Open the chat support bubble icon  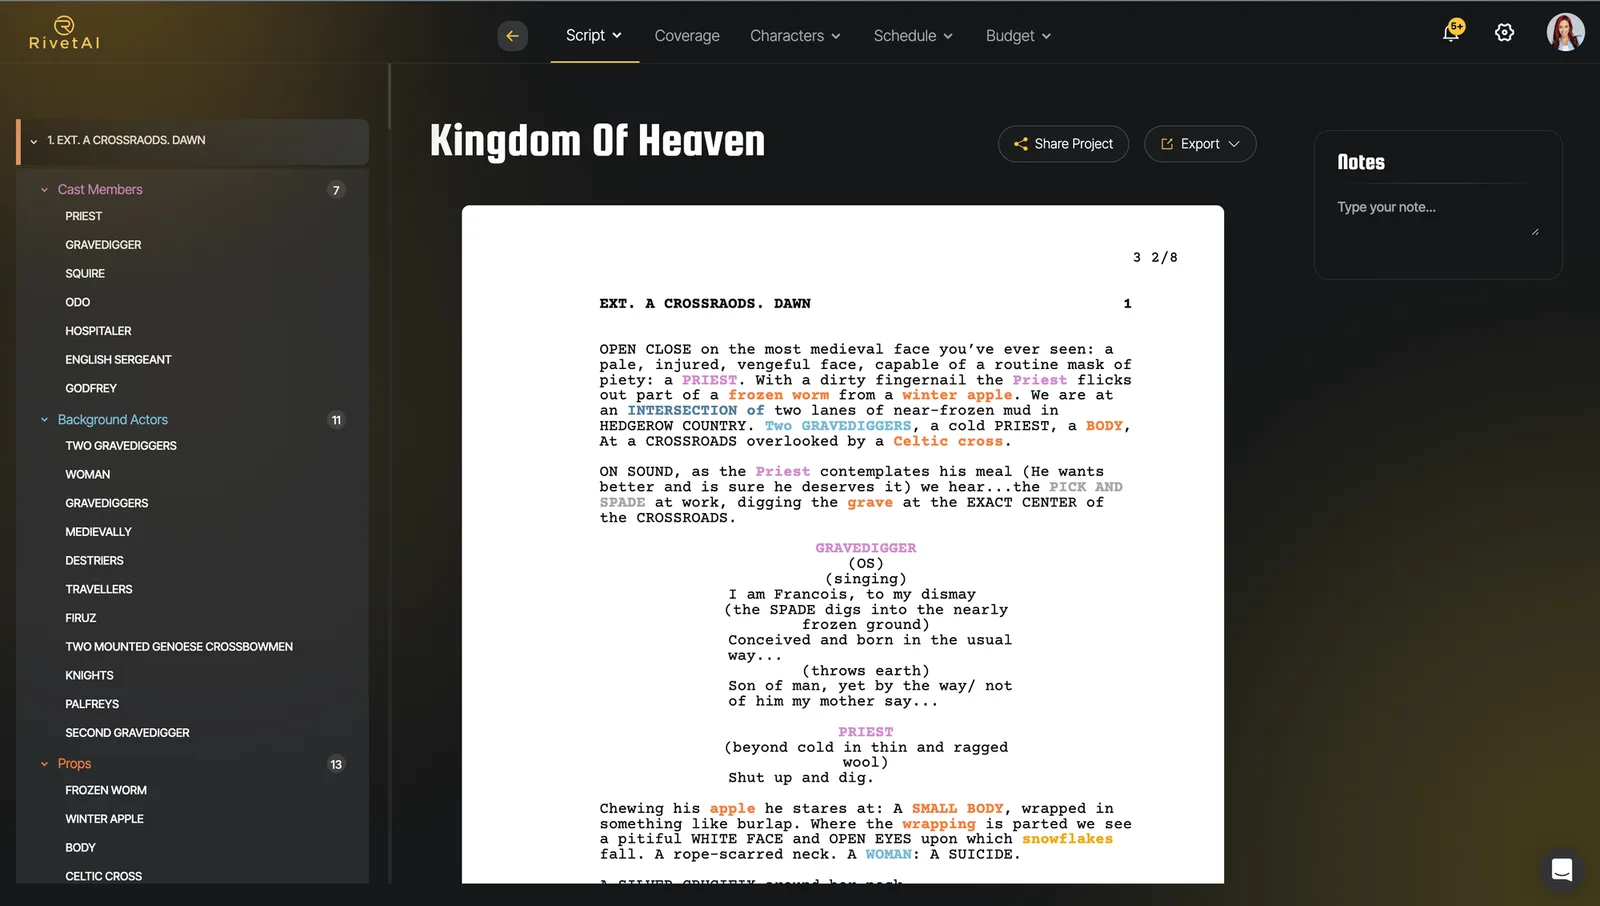1561,870
